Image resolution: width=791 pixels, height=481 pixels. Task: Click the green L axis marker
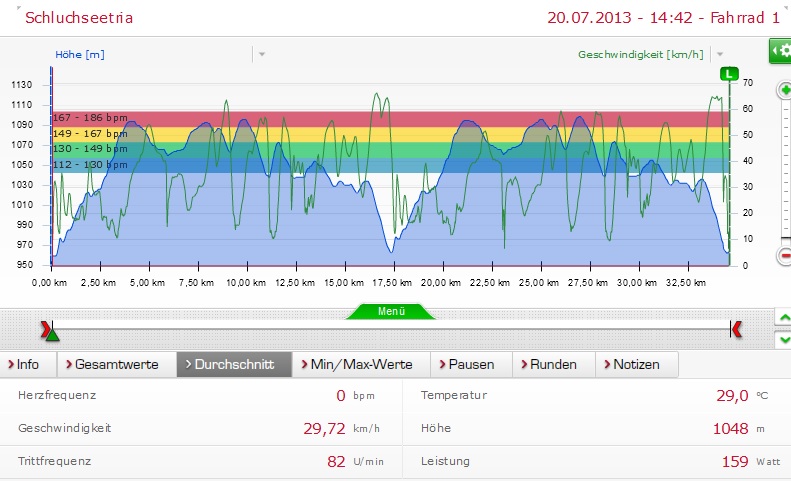coord(730,74)
